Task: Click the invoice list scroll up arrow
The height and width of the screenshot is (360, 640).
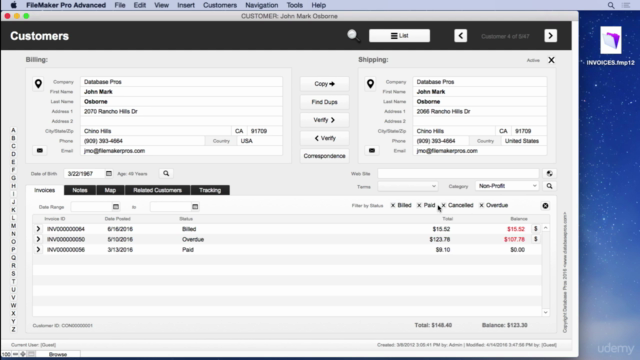Action: (x=545, y=228)
